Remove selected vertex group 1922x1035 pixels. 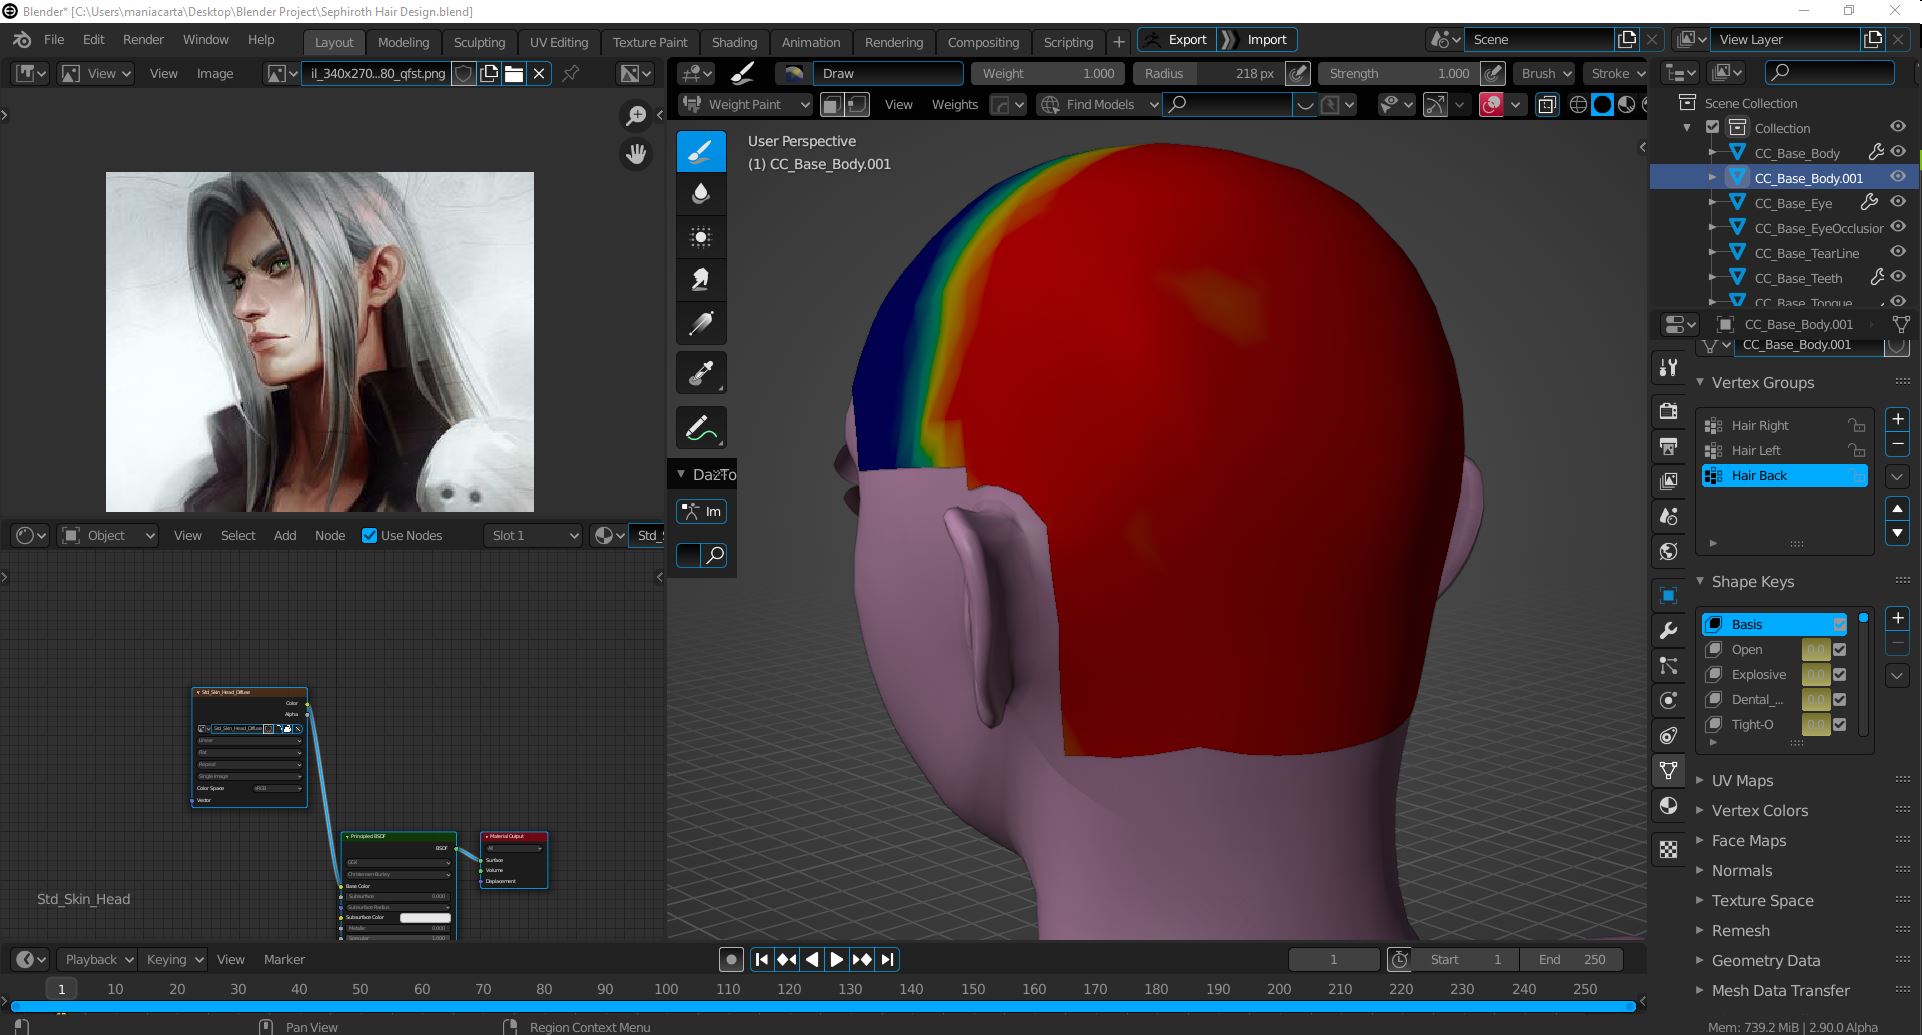click(1897, 444)
